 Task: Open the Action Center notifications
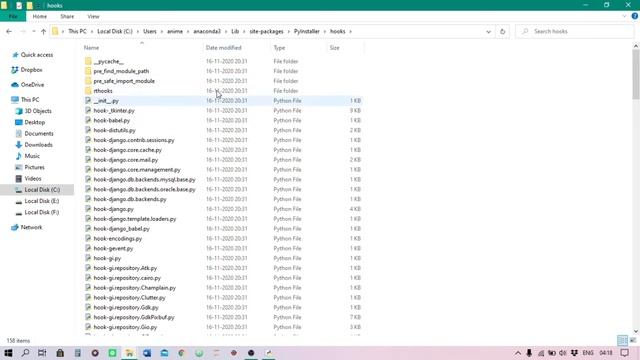pos(624,353)
